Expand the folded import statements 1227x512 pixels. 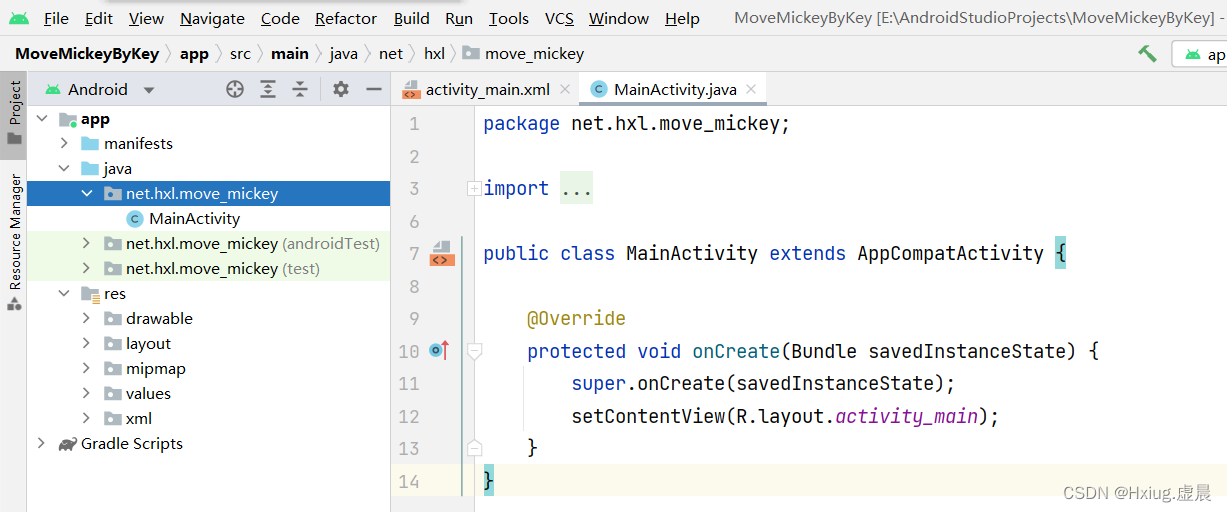(x=474, y=189)
